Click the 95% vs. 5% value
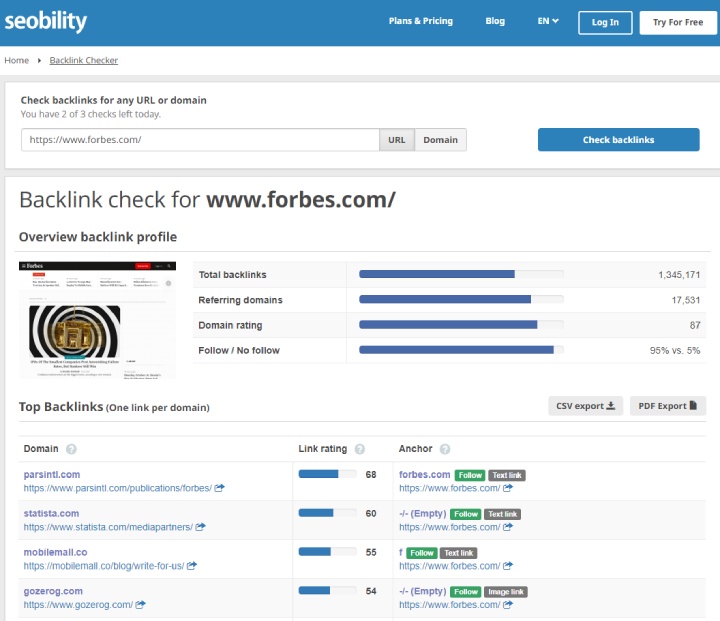Viewport: 720px width, 621px height. pyautogui.click(x=675, y=350)
